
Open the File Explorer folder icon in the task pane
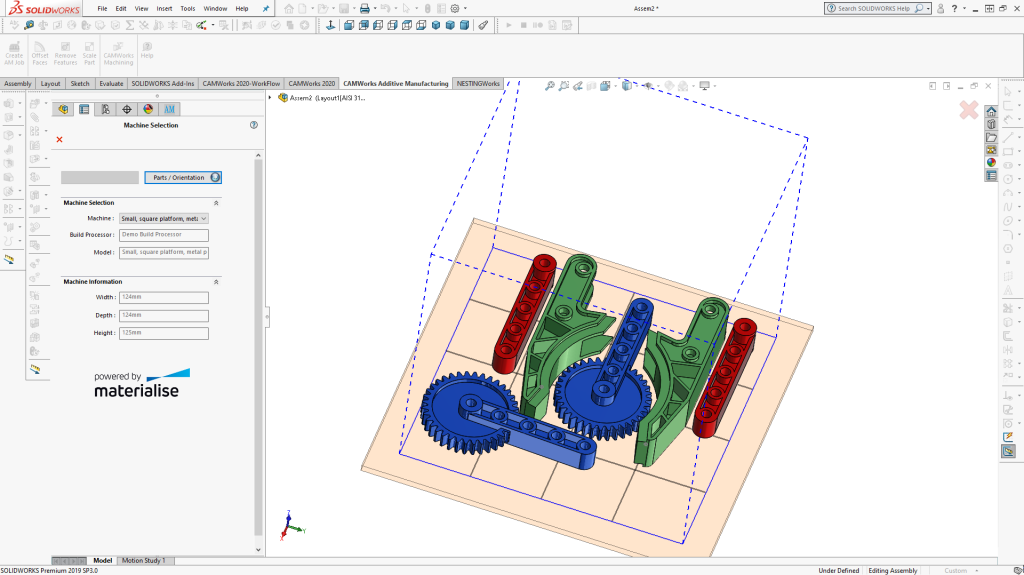tap(991, 137)
